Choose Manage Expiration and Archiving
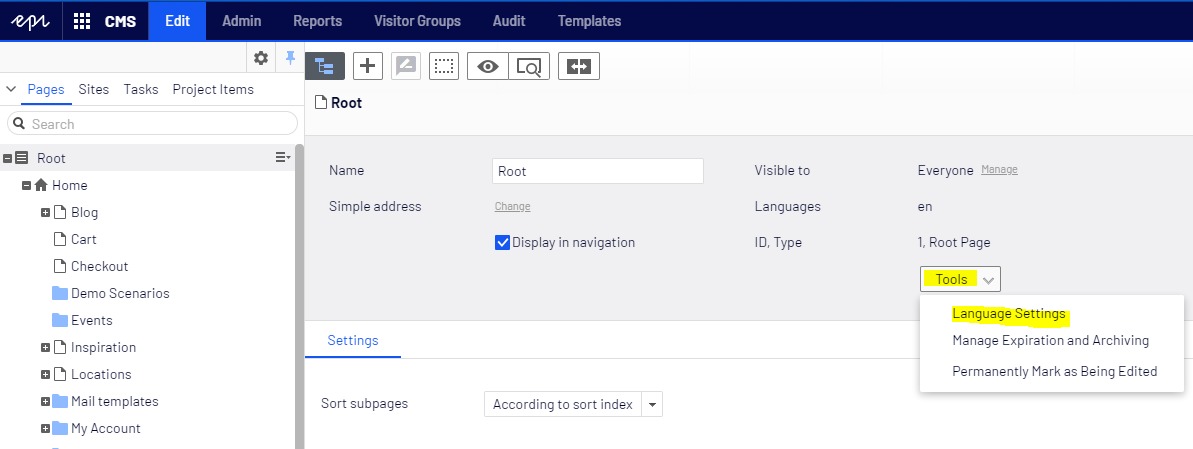The image size is (1193, 449). (x=1050, y=341)
